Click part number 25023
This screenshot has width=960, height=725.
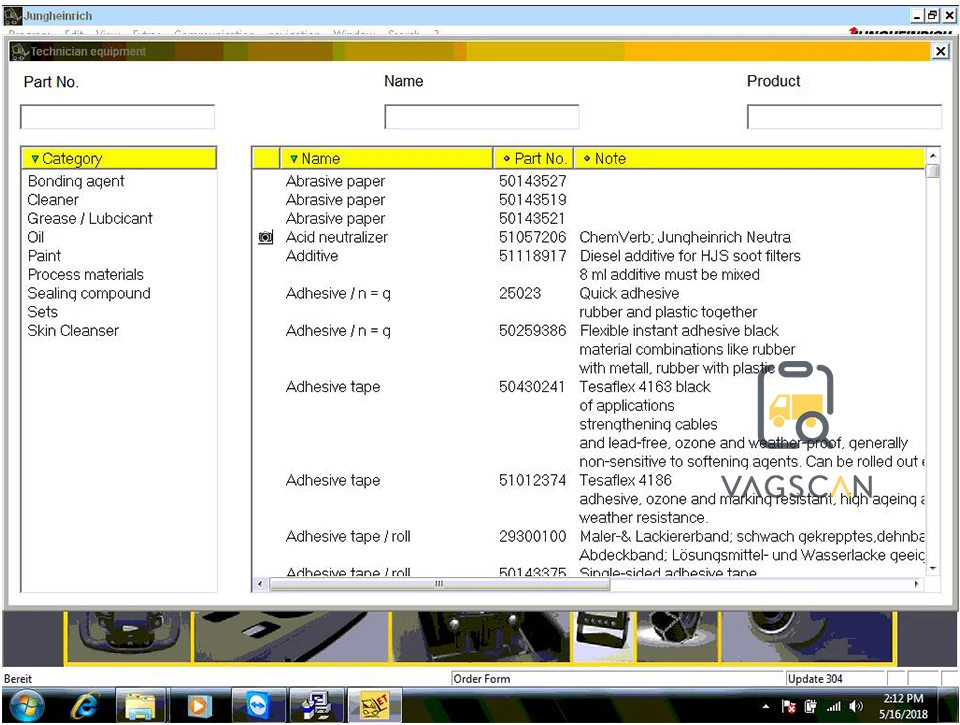[520, 293]
